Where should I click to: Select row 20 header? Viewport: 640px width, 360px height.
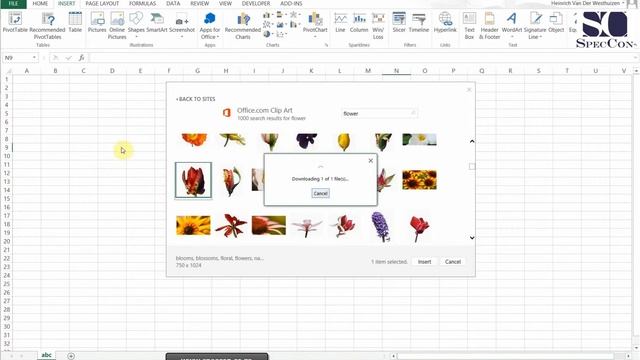tap(6, 241)
